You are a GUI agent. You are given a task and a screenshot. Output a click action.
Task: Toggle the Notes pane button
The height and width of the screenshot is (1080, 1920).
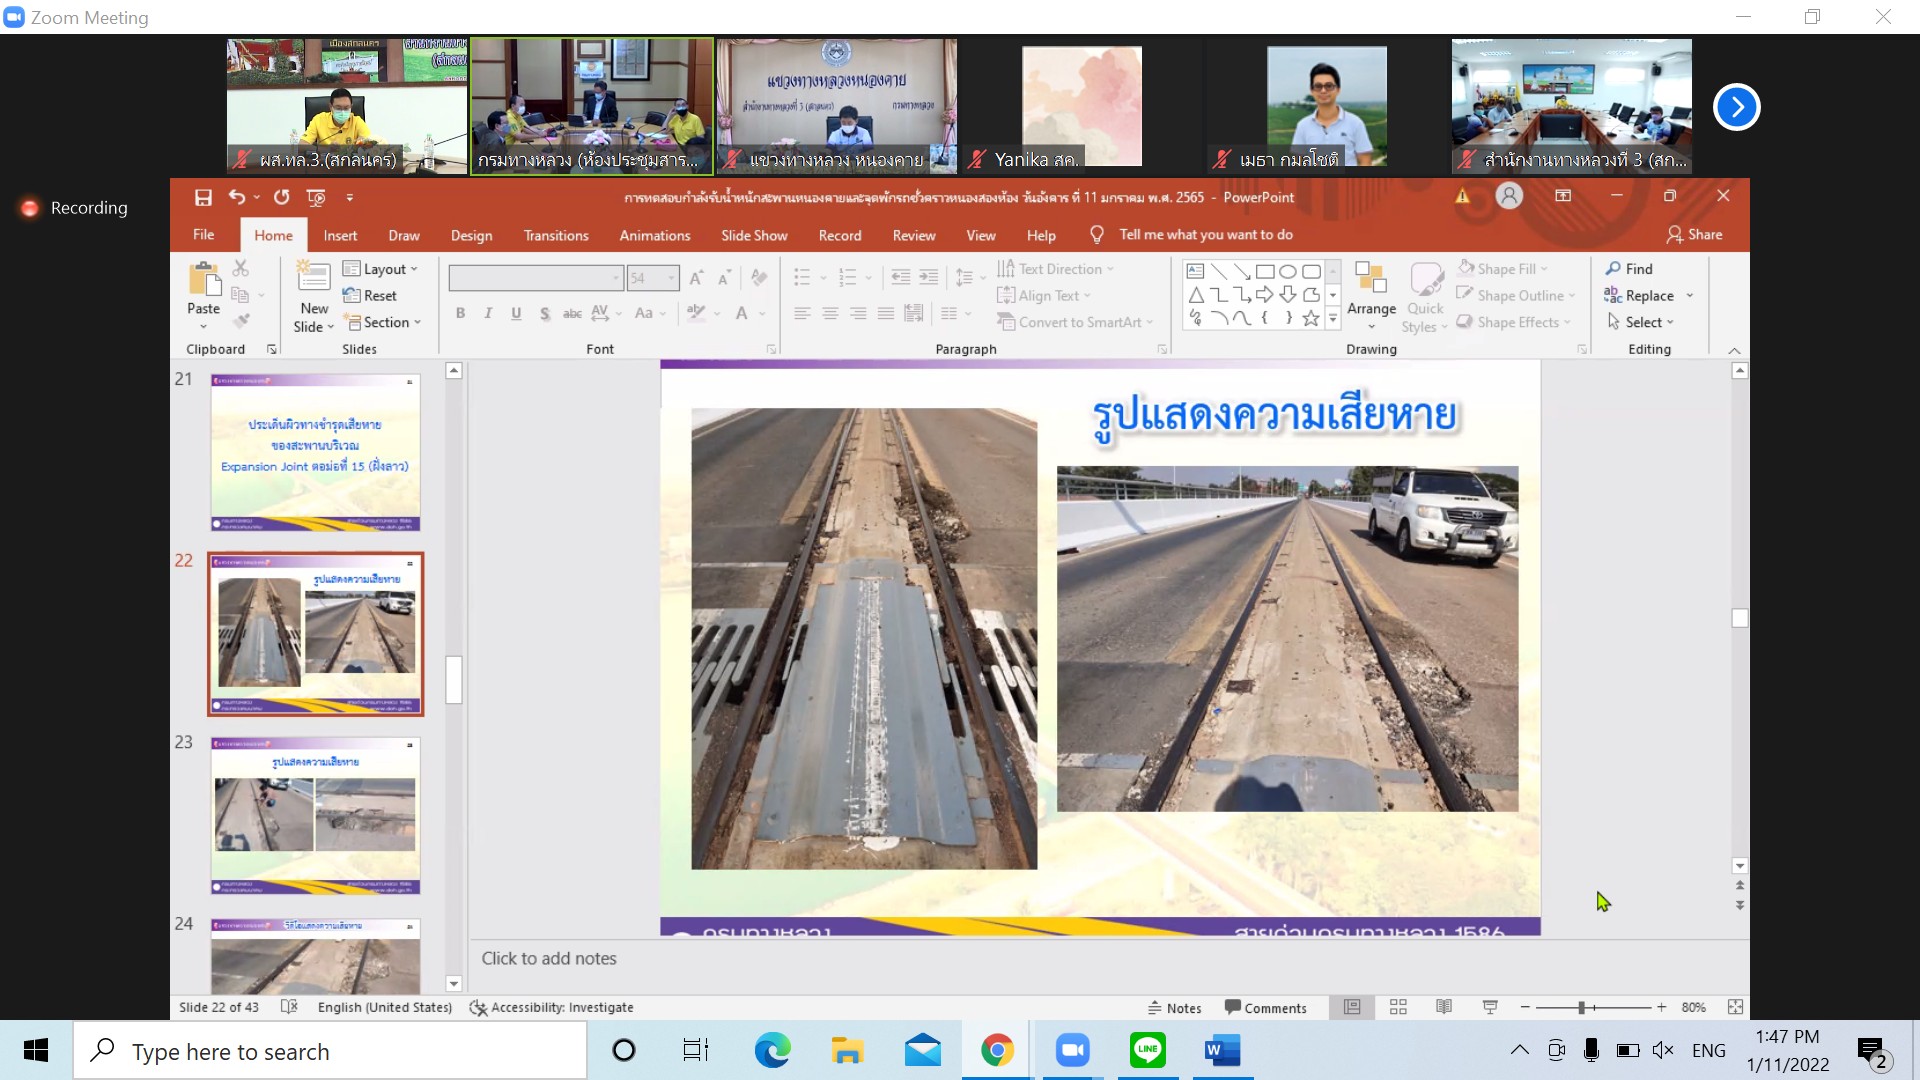tap(1175, 1008)
